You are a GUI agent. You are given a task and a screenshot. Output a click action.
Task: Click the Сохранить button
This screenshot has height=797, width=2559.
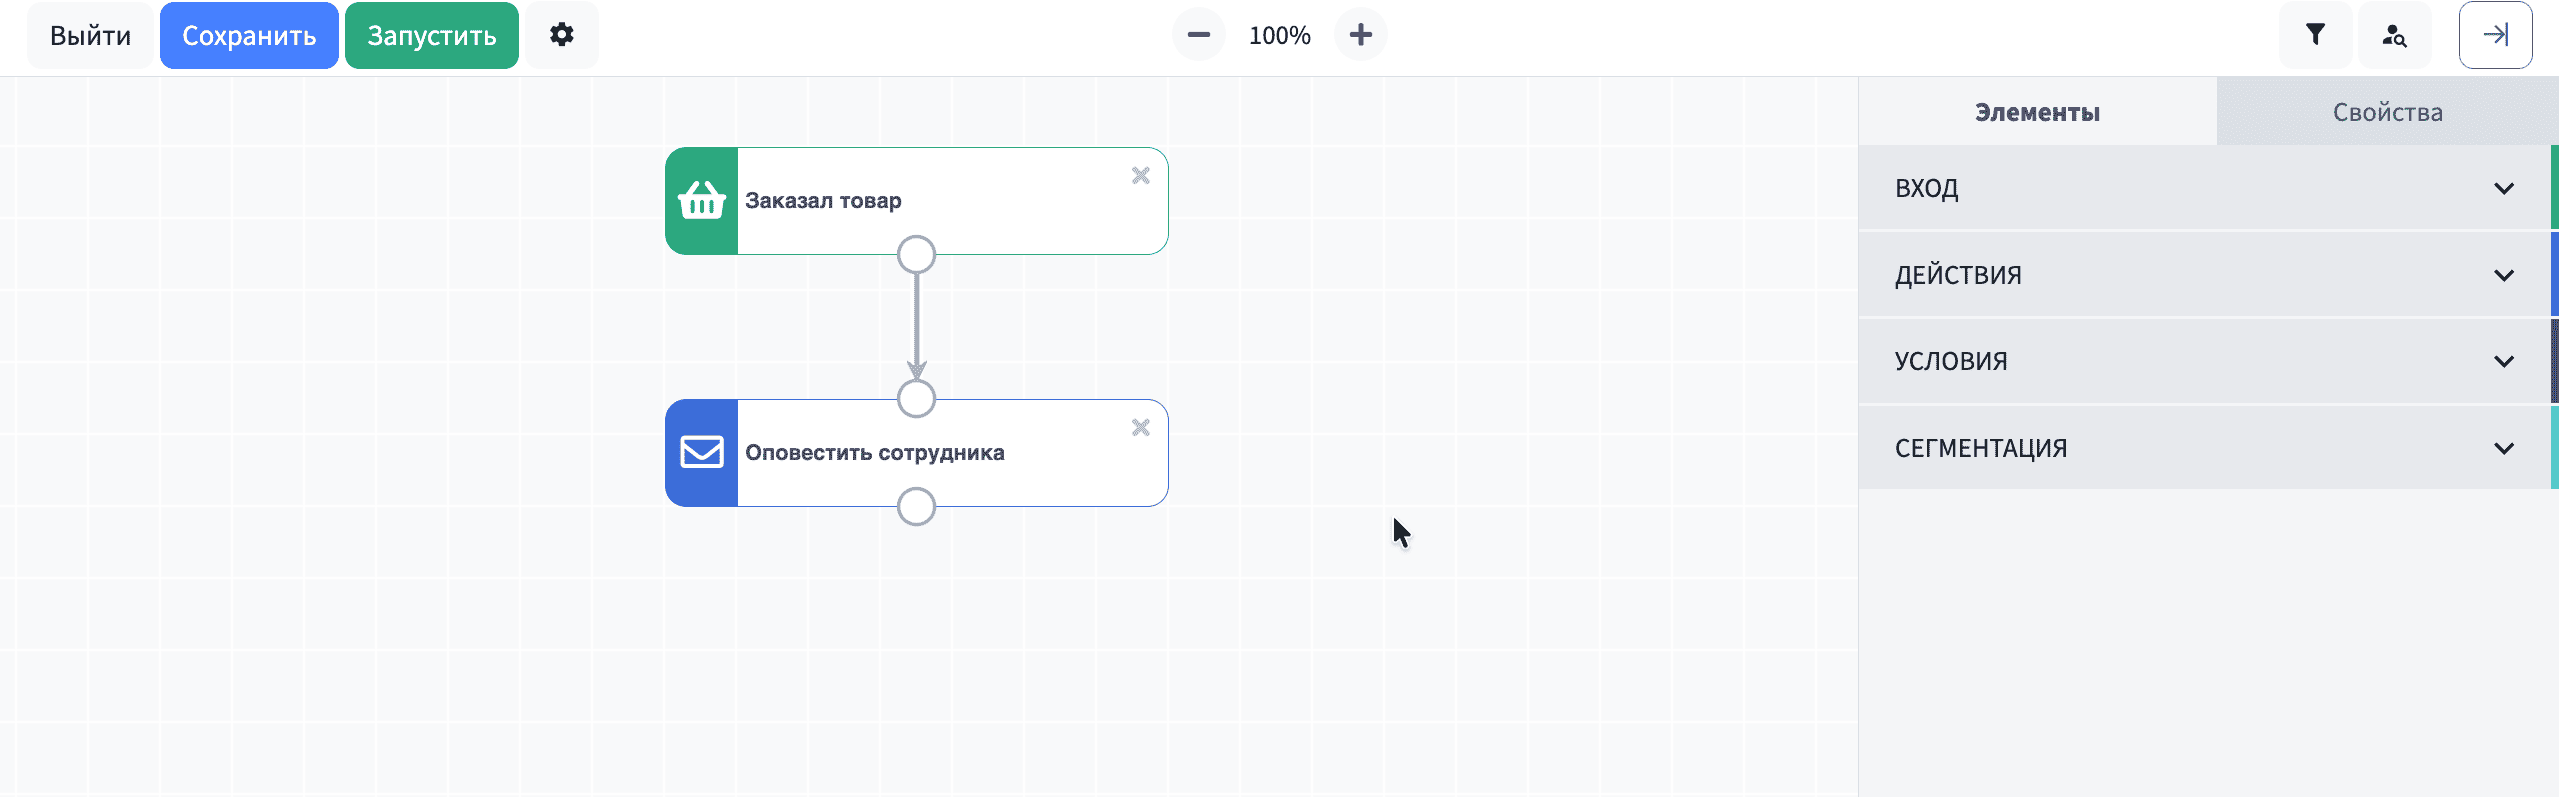point(249,35)
